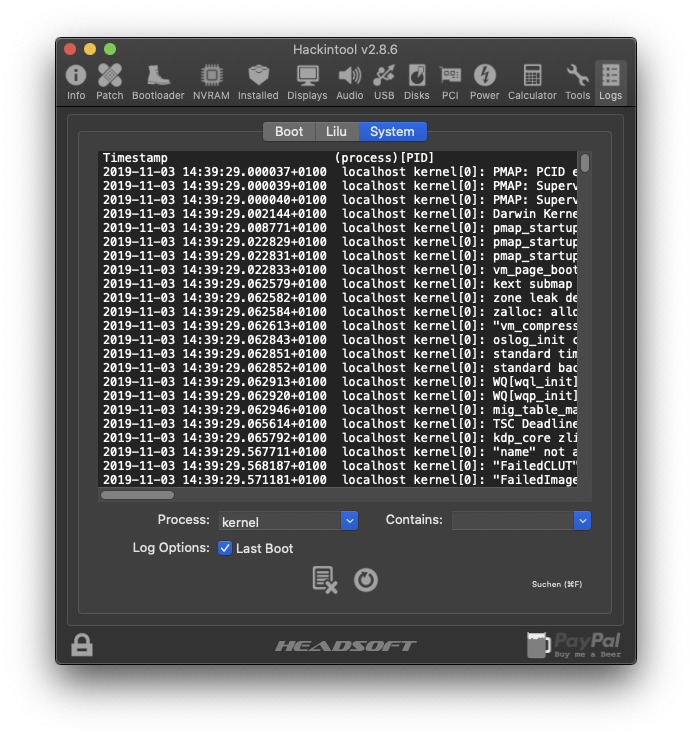Click the Contains text field

(513, 521)
